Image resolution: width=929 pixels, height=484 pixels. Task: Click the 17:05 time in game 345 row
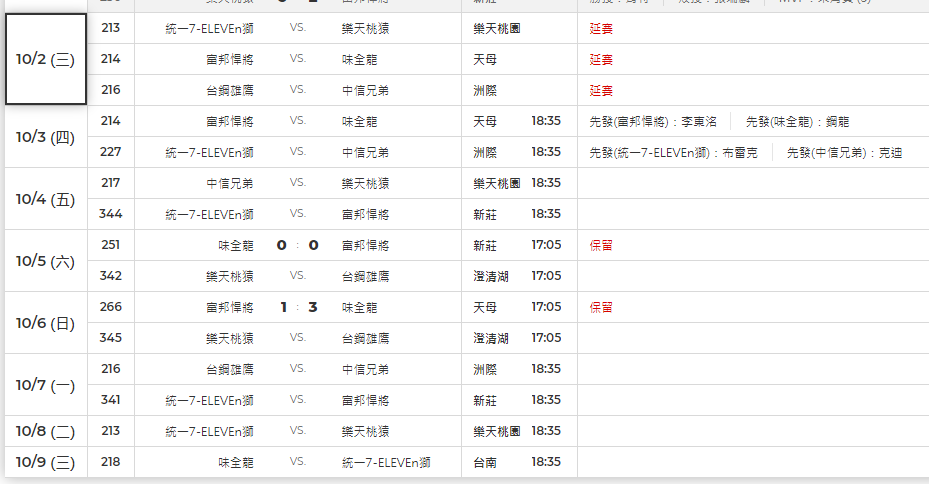coord(546,338)
